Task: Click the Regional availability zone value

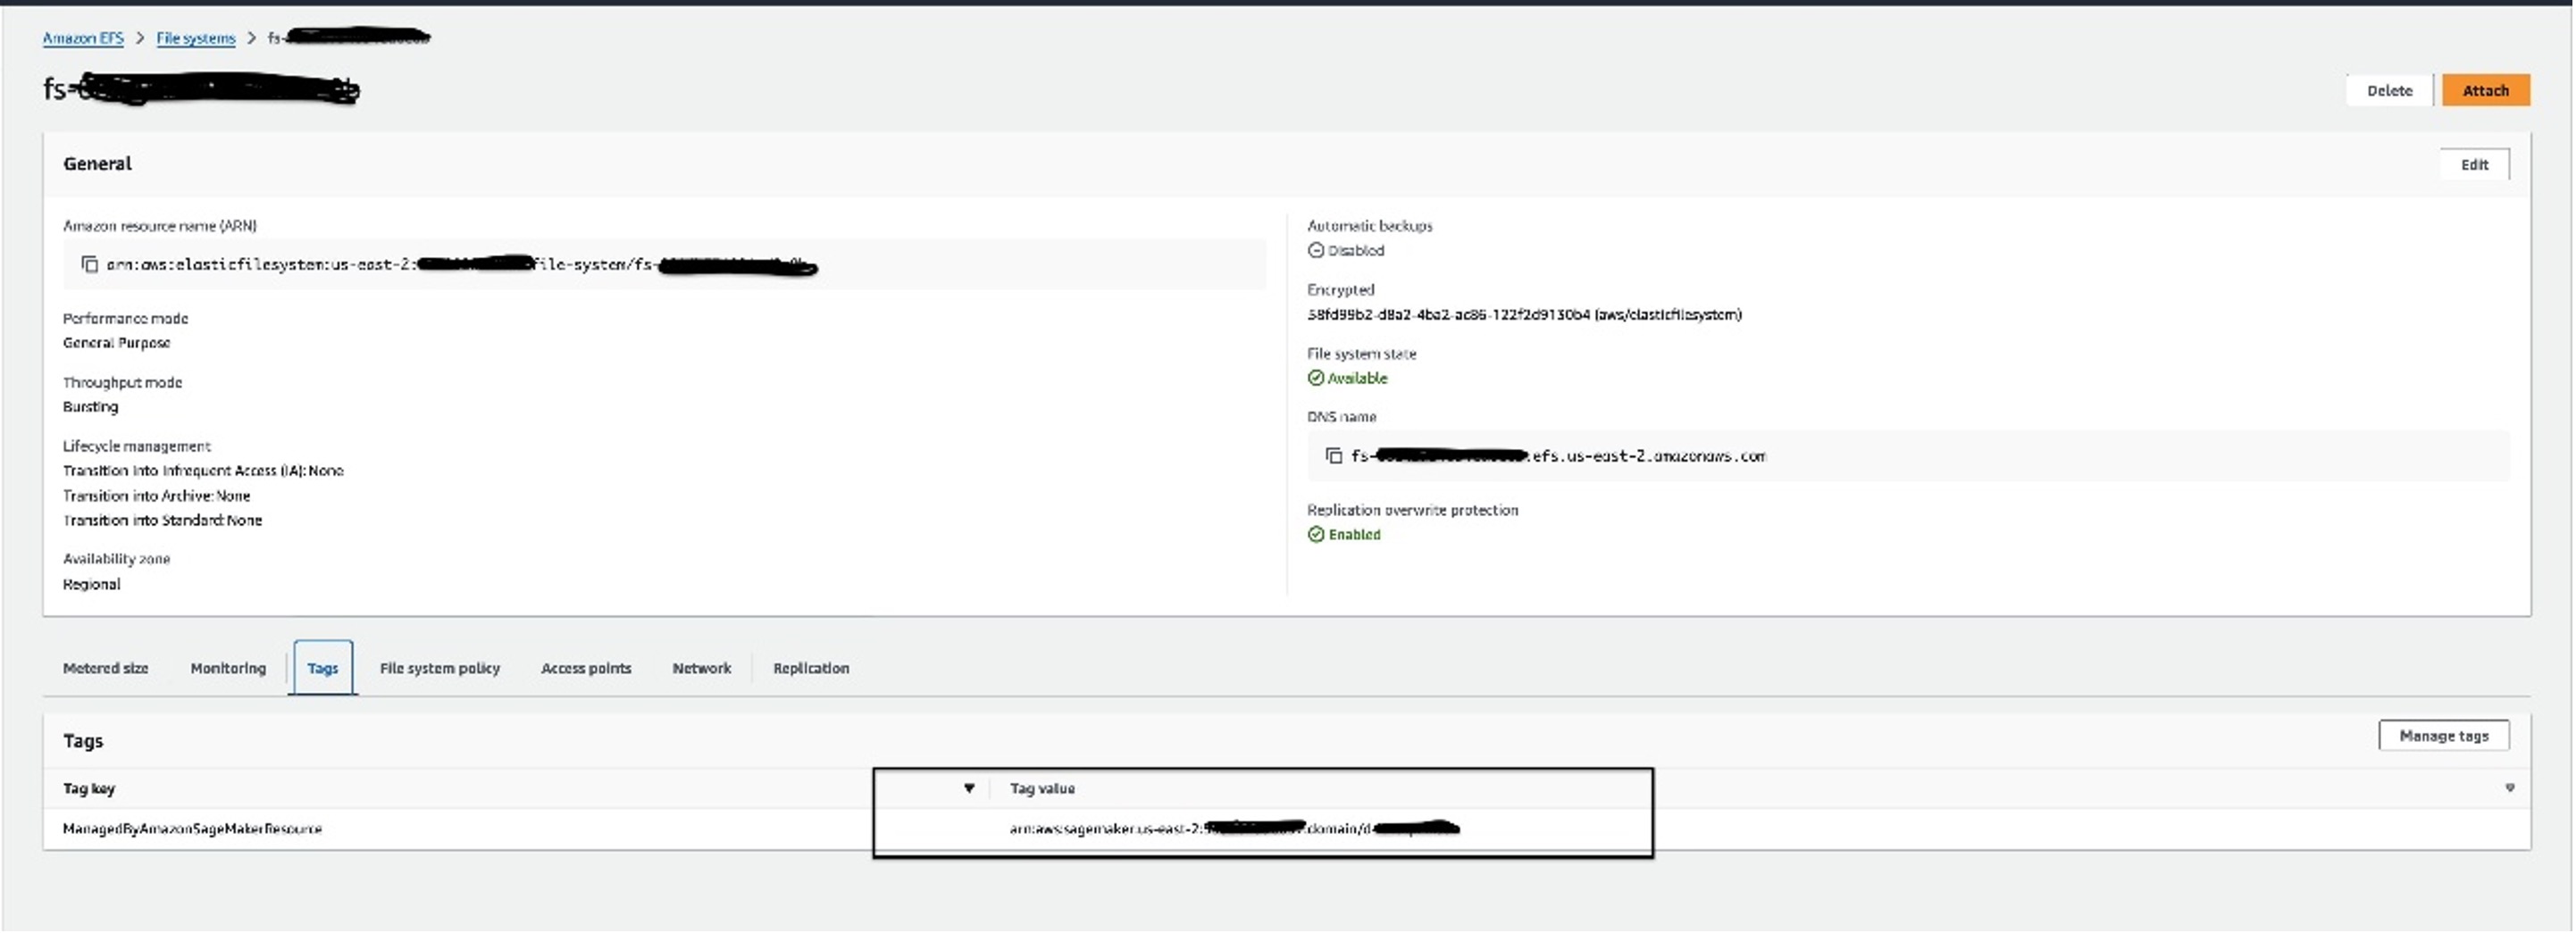Action: click(x=91, y=584)
